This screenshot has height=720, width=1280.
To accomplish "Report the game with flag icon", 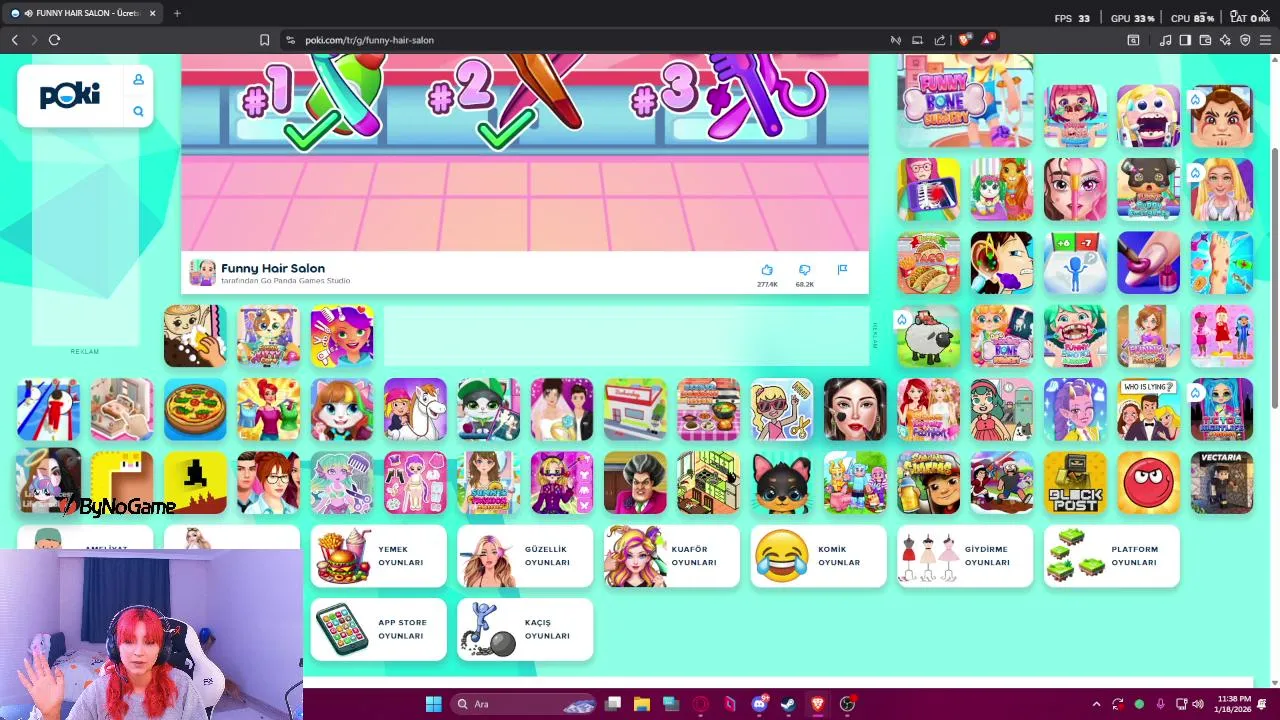I will [842, 269].
